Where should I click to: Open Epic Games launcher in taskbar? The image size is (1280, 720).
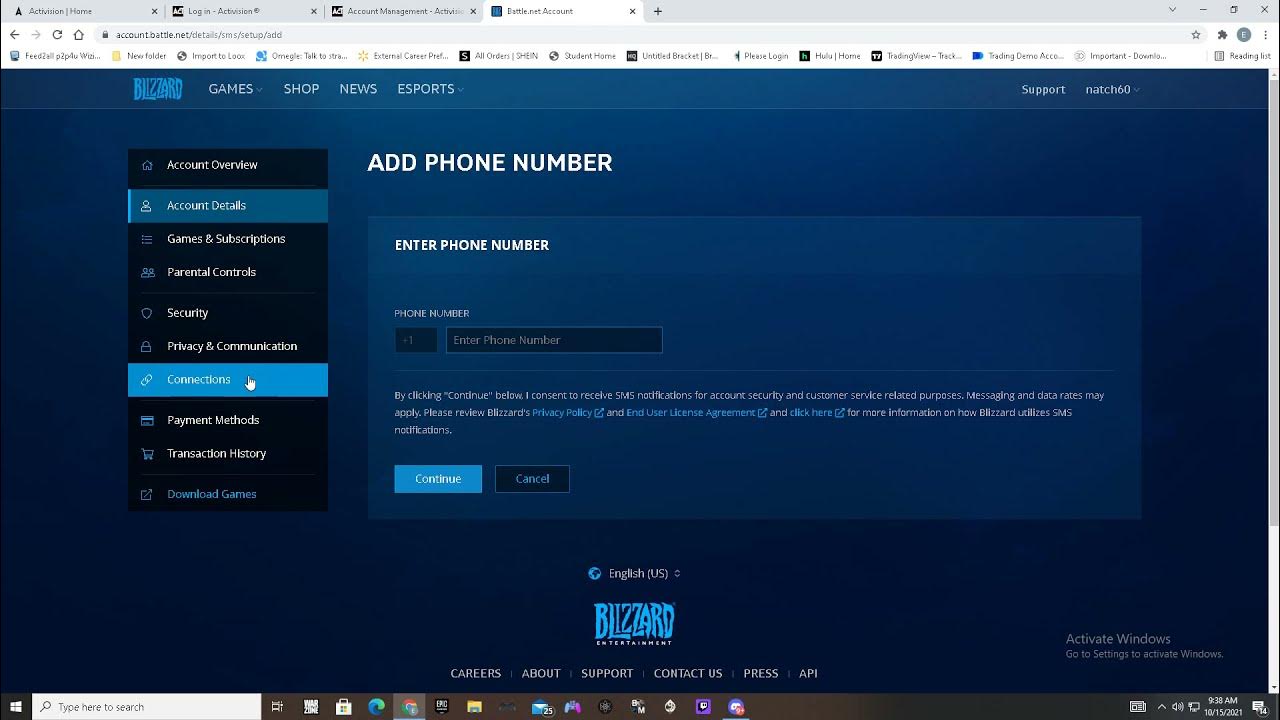click(x=442, y=707)
